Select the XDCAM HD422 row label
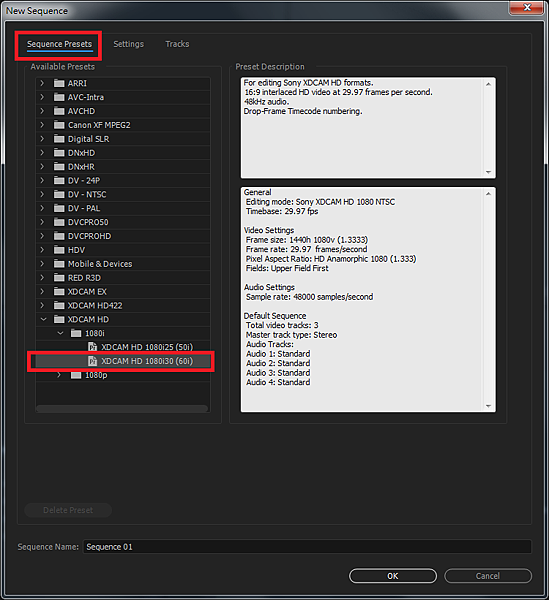Screen dimensions: 549x600 [95, 305]
